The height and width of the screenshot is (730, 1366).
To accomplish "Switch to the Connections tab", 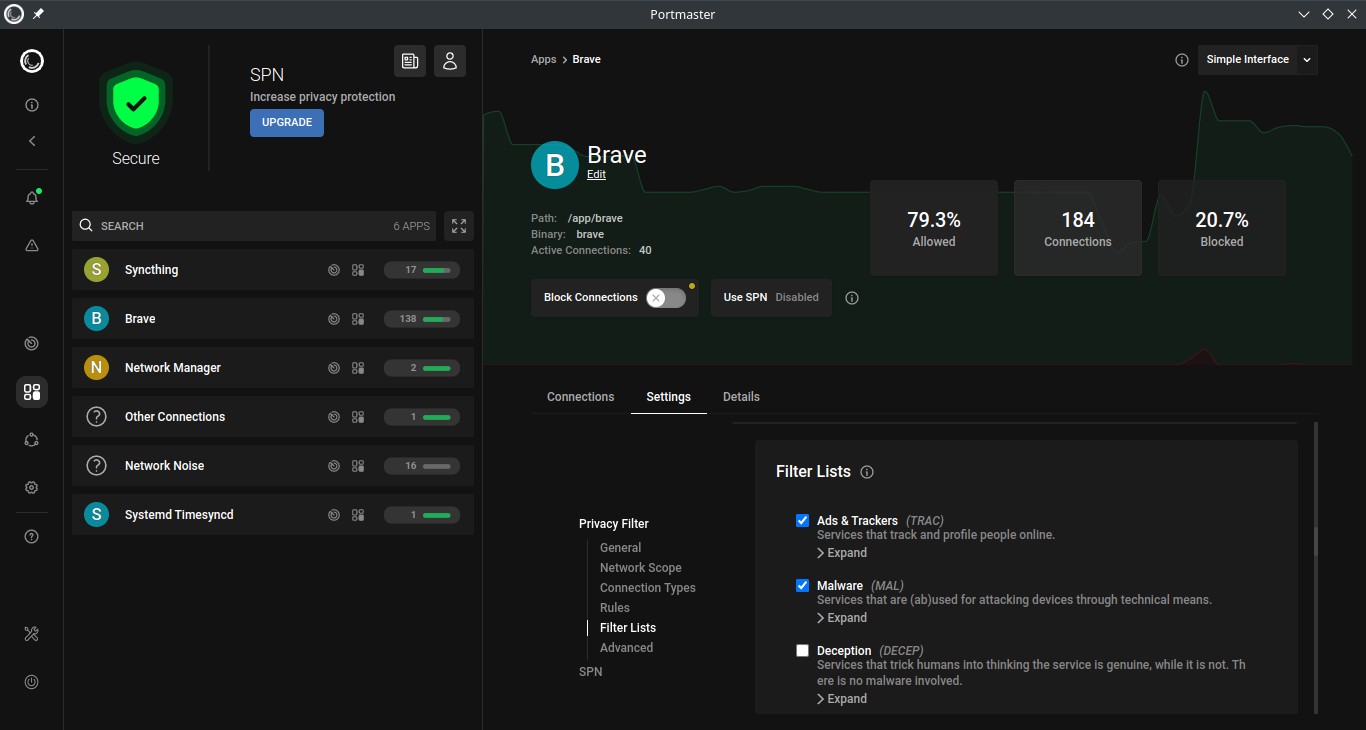I will click(x=581, y=397).
